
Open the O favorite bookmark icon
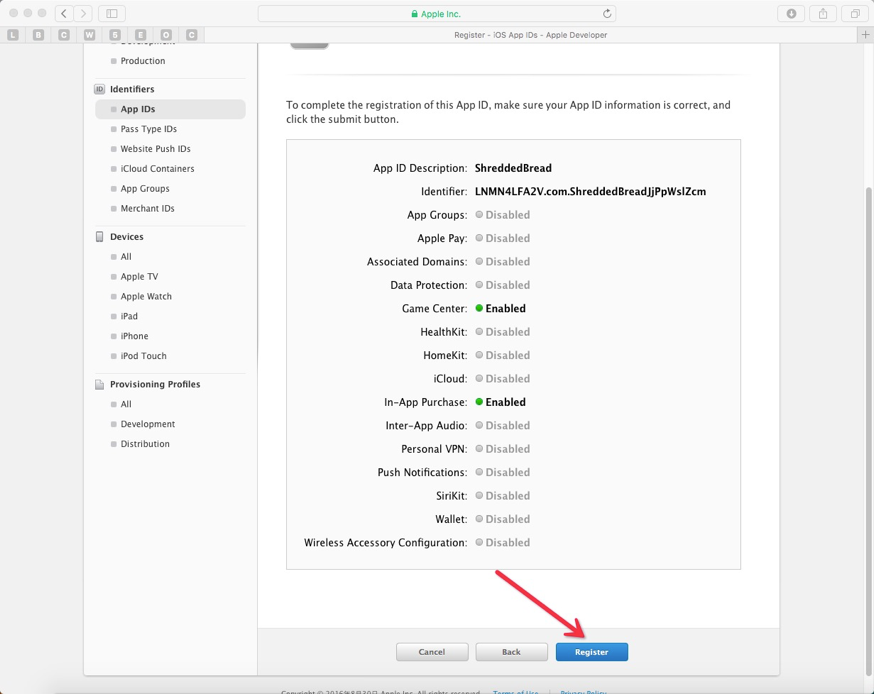tap(166, 35)
